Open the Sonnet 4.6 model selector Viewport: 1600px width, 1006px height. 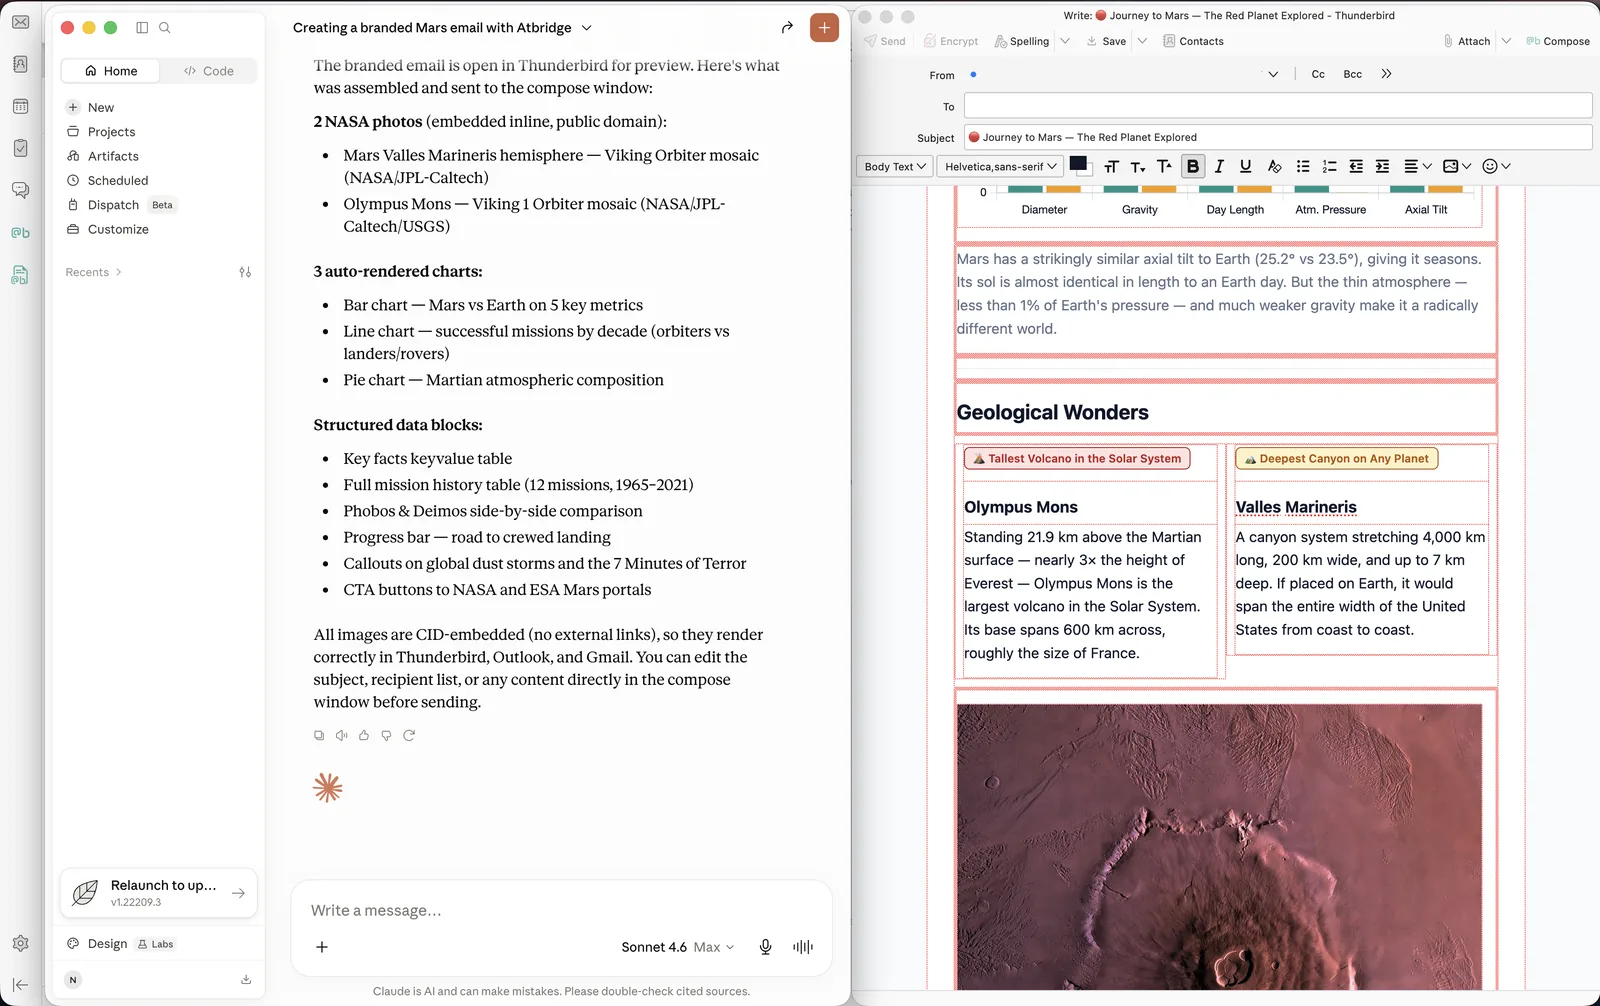click(x=678, y=947)
